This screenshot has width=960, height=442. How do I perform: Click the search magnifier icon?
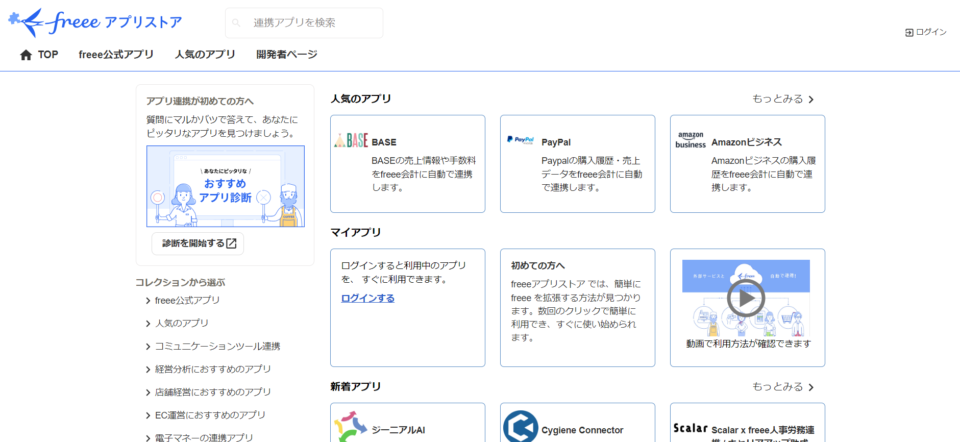(237, 23)
